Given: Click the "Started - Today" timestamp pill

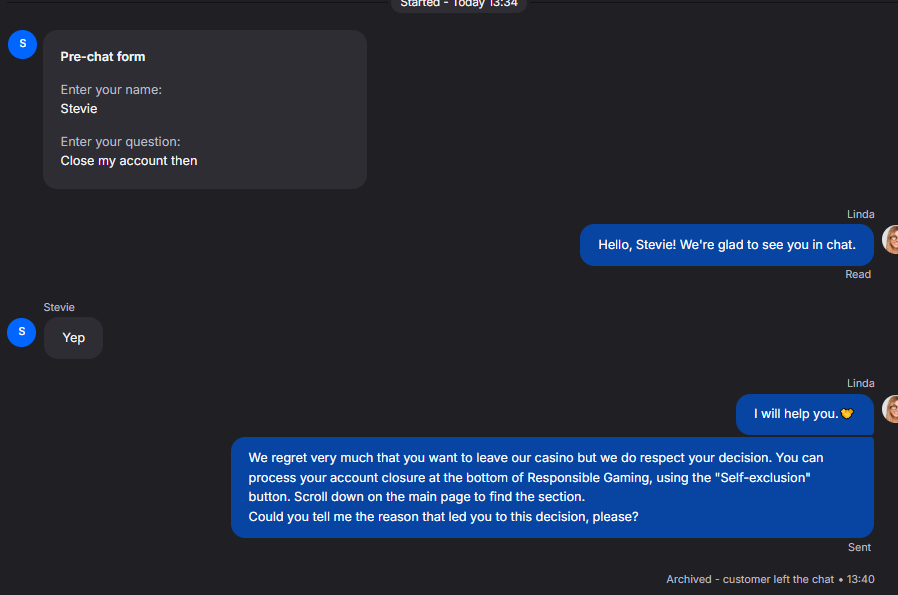Looking at the screenshot, I should [x=459, y=4].
